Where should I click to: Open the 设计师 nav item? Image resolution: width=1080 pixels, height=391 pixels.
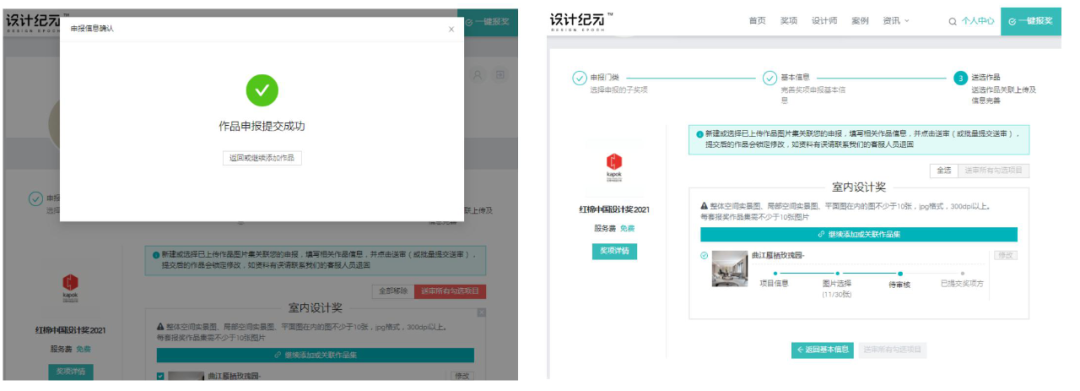coord(824,21)
